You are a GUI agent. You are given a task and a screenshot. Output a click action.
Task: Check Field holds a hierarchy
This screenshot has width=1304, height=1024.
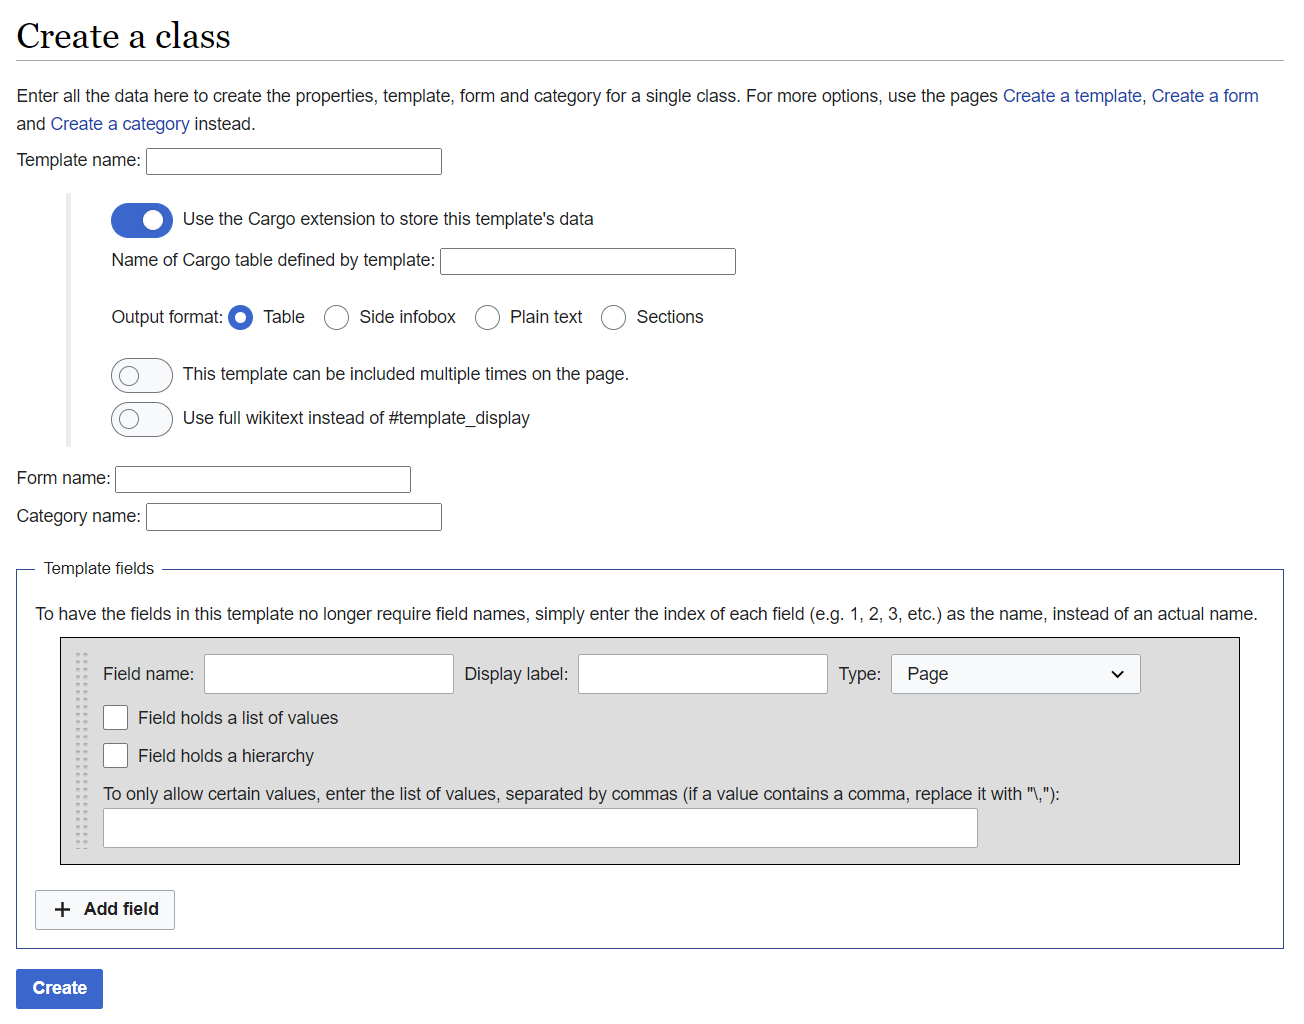(116, 756)
